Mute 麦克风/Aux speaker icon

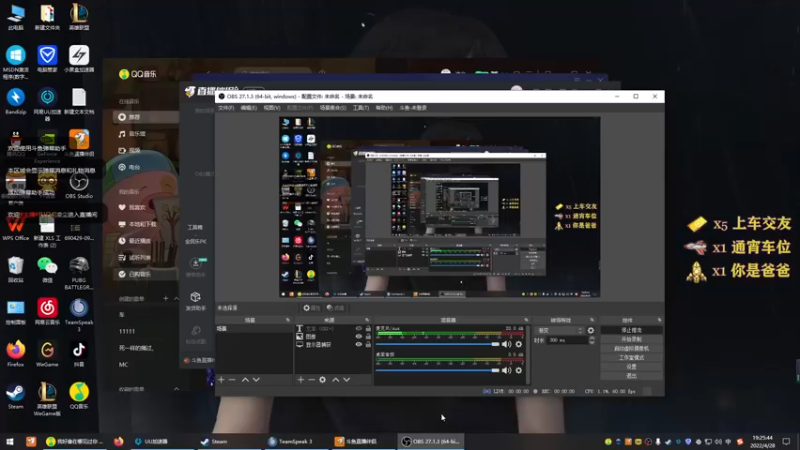(506, 344)
